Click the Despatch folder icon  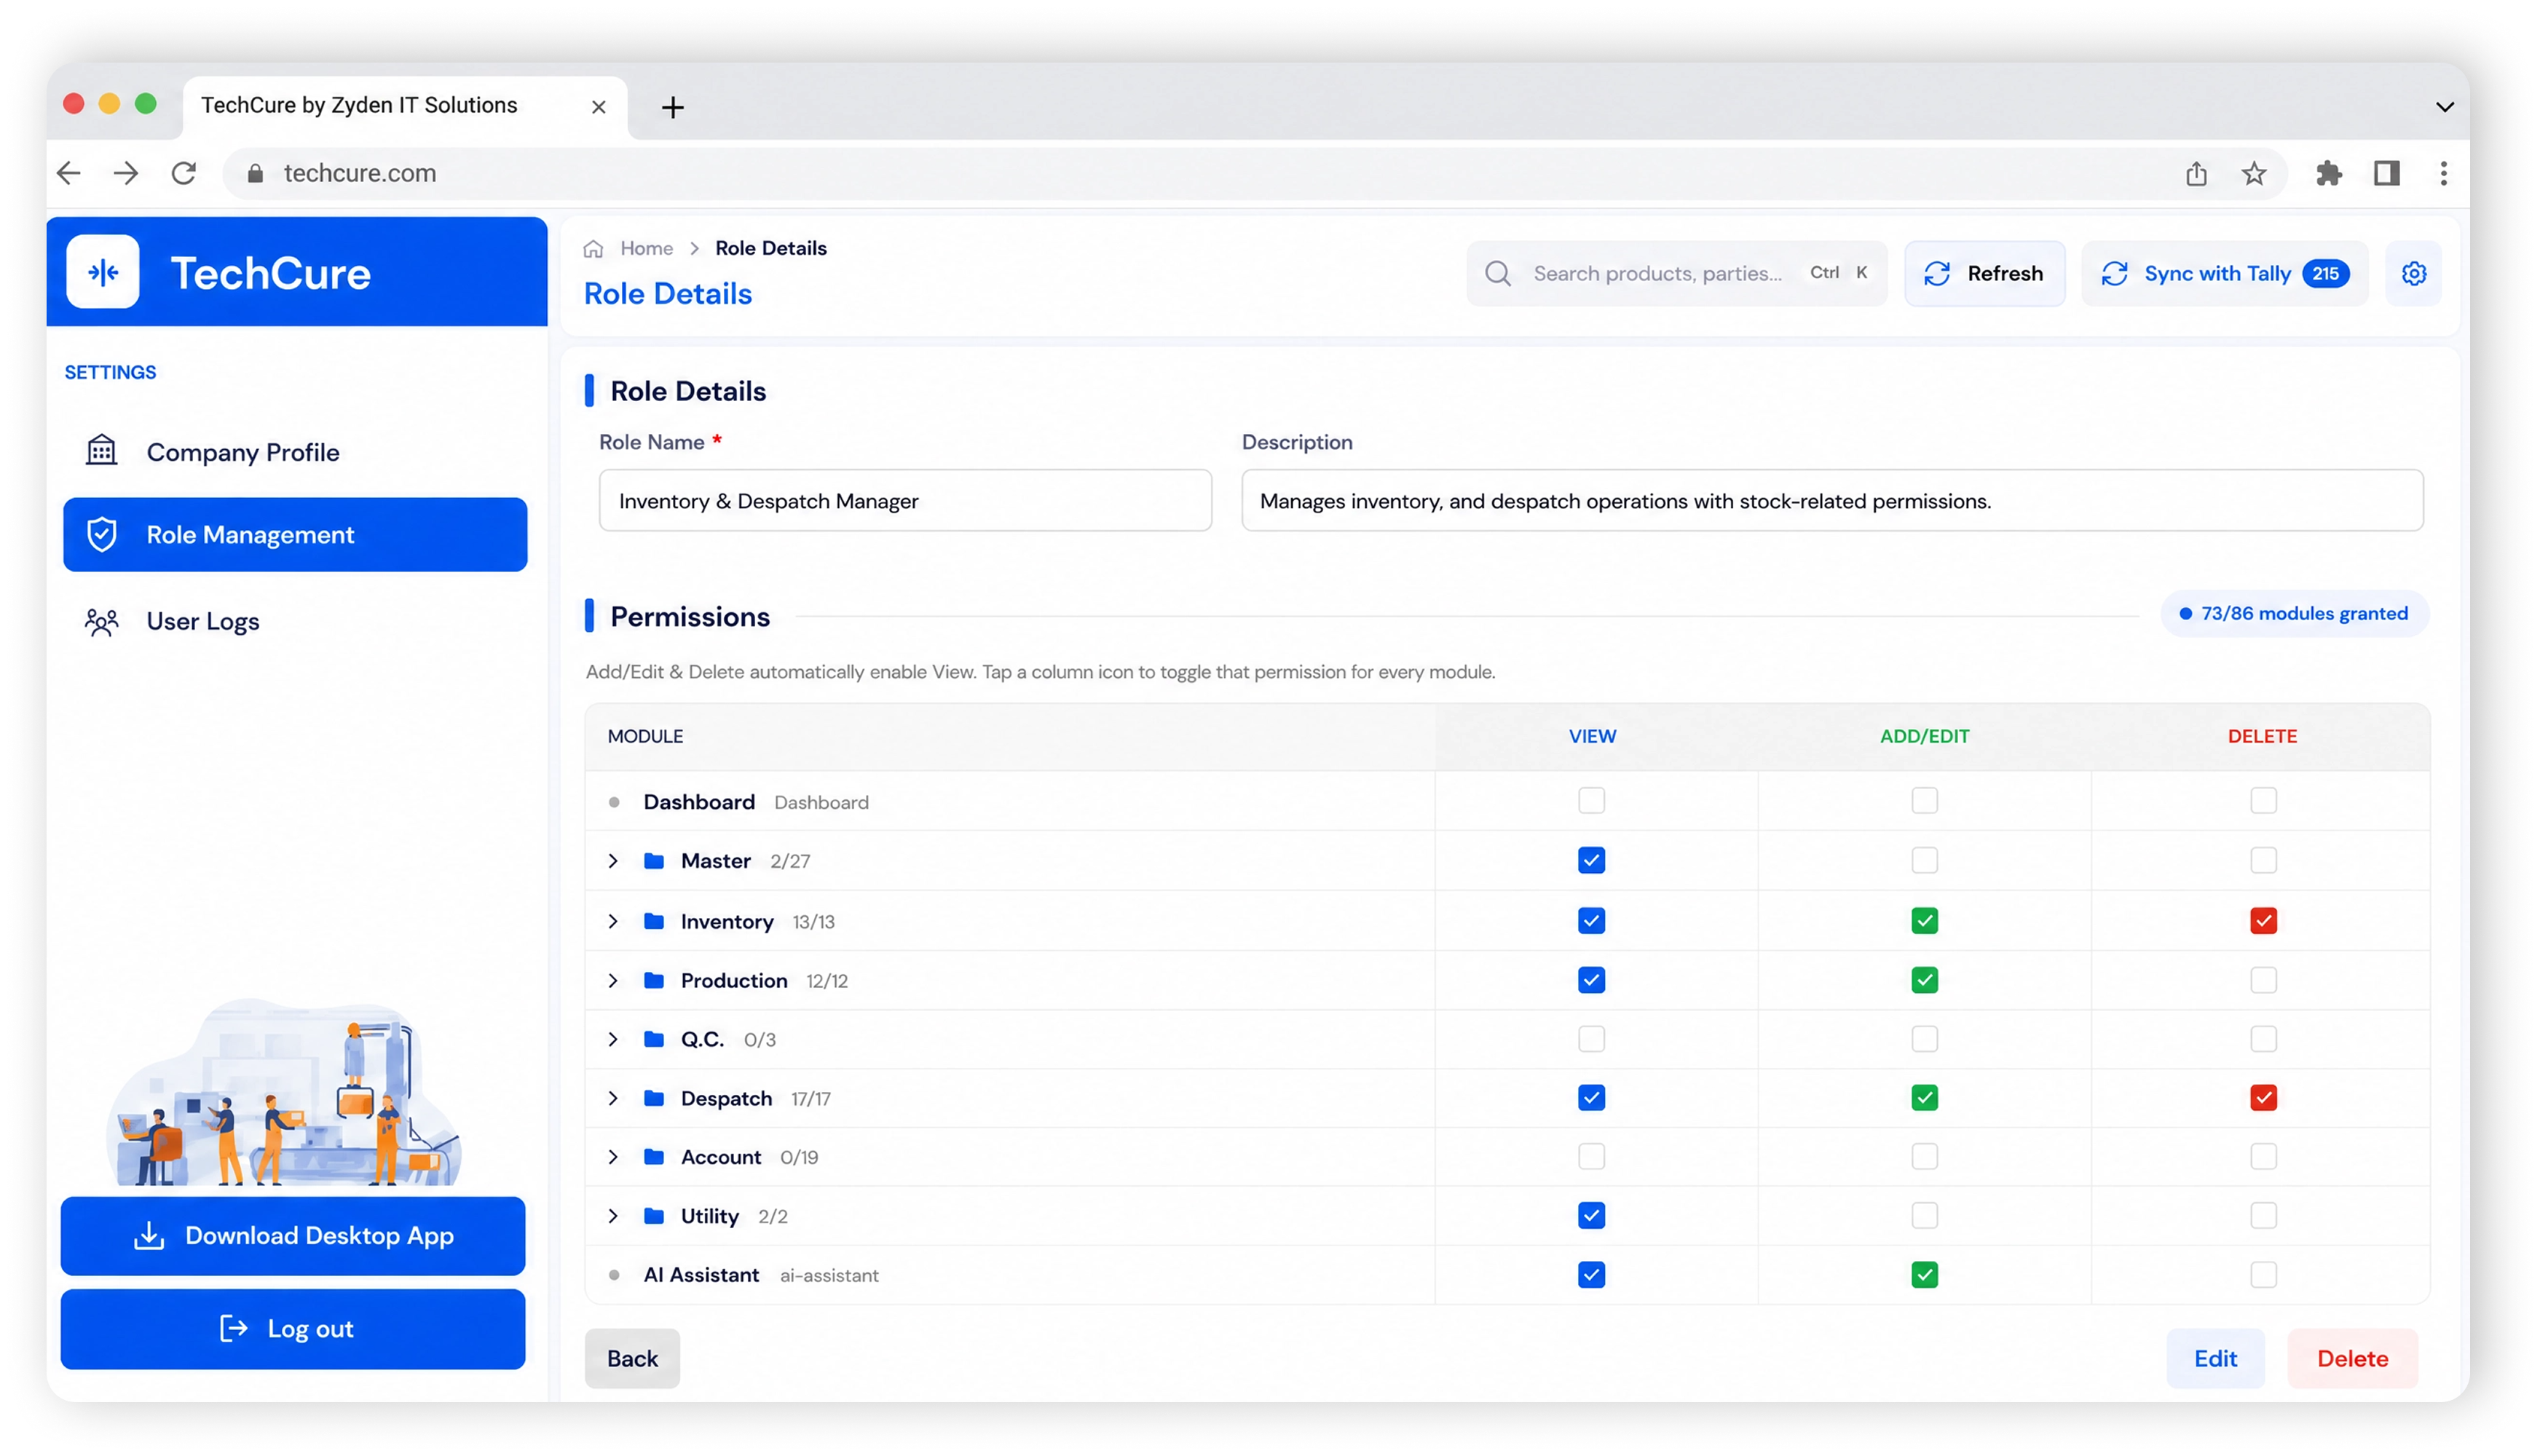coord(654,1098)
